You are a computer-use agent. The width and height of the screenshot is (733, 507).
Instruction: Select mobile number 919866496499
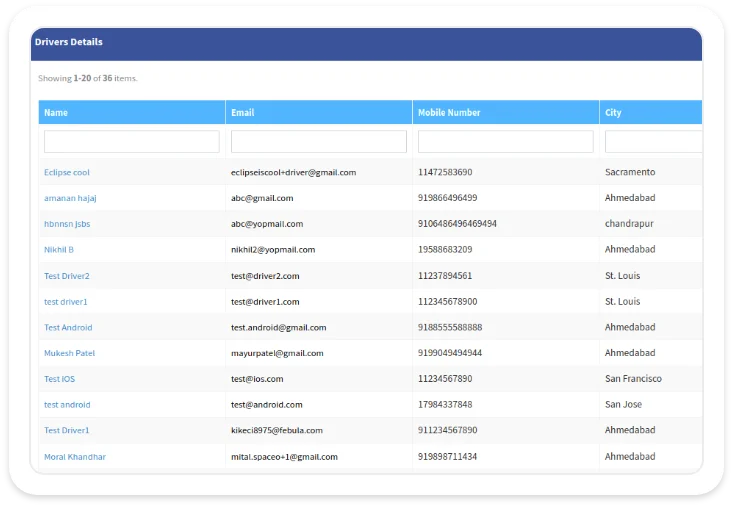click(447, 198)
